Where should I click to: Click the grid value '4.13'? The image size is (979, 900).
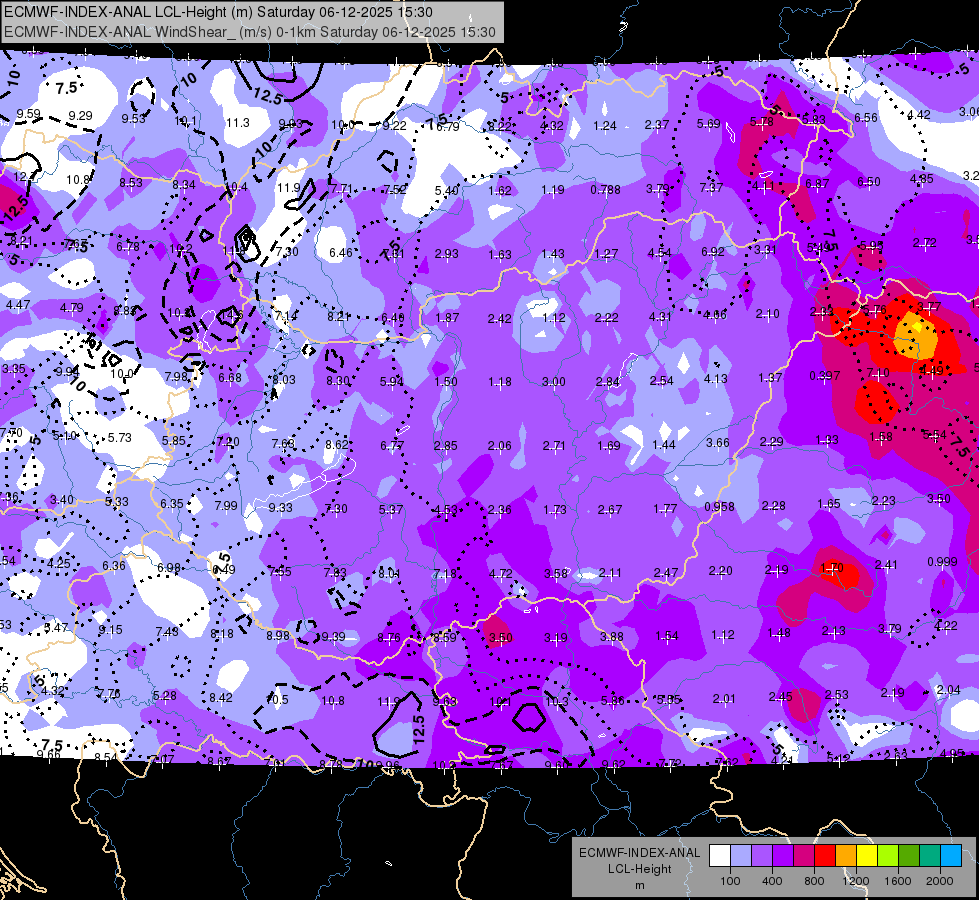pos(716,378)
